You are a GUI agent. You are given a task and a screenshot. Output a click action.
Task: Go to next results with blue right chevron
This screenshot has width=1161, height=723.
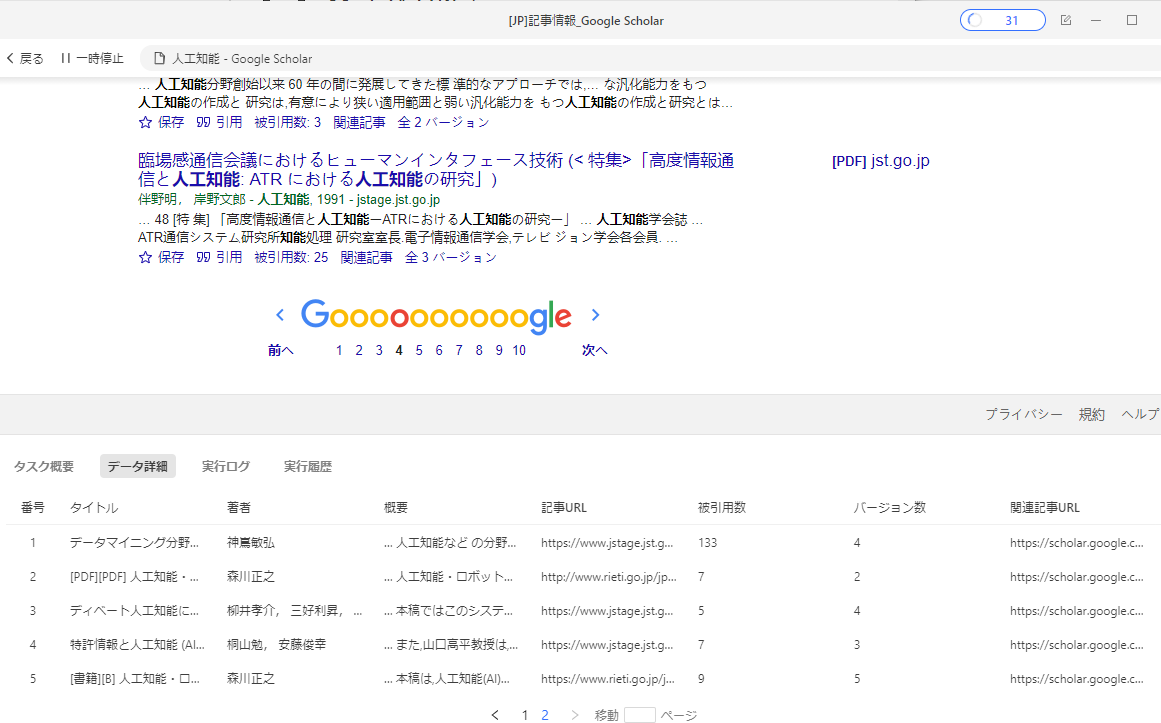tap(595, 315)
